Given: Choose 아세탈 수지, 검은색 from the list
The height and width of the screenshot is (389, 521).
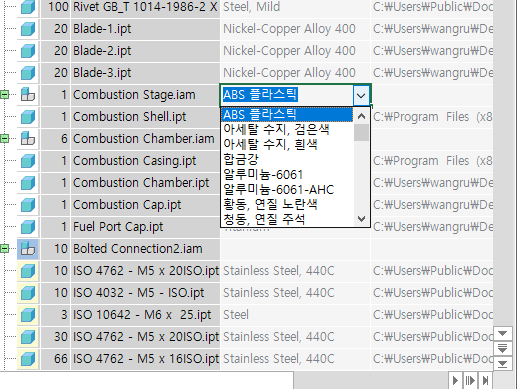Looking at the screenshot, I should pos(287,129).
